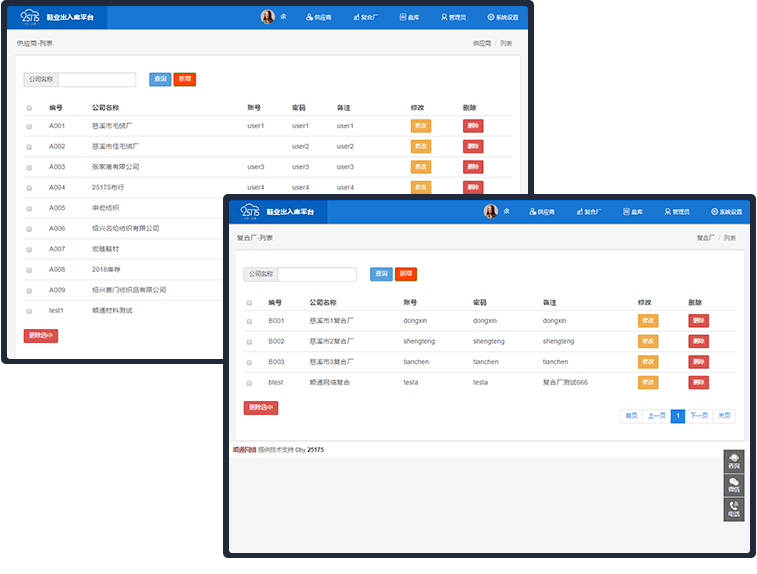The image size is (757, 574).
Task: Open the 微信 WeChat floating icon
Action: tap(734, 485)
